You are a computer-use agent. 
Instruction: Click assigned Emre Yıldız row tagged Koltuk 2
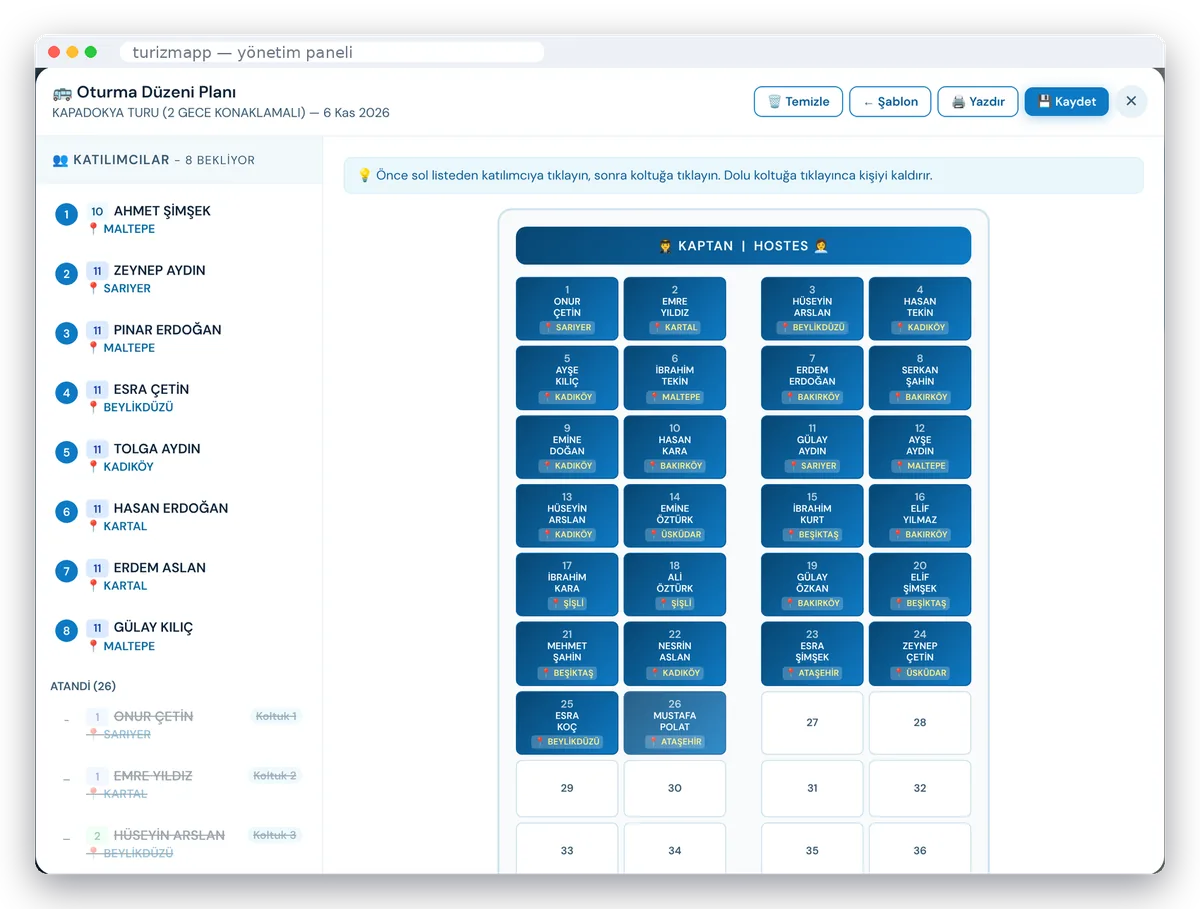(179, 784)
